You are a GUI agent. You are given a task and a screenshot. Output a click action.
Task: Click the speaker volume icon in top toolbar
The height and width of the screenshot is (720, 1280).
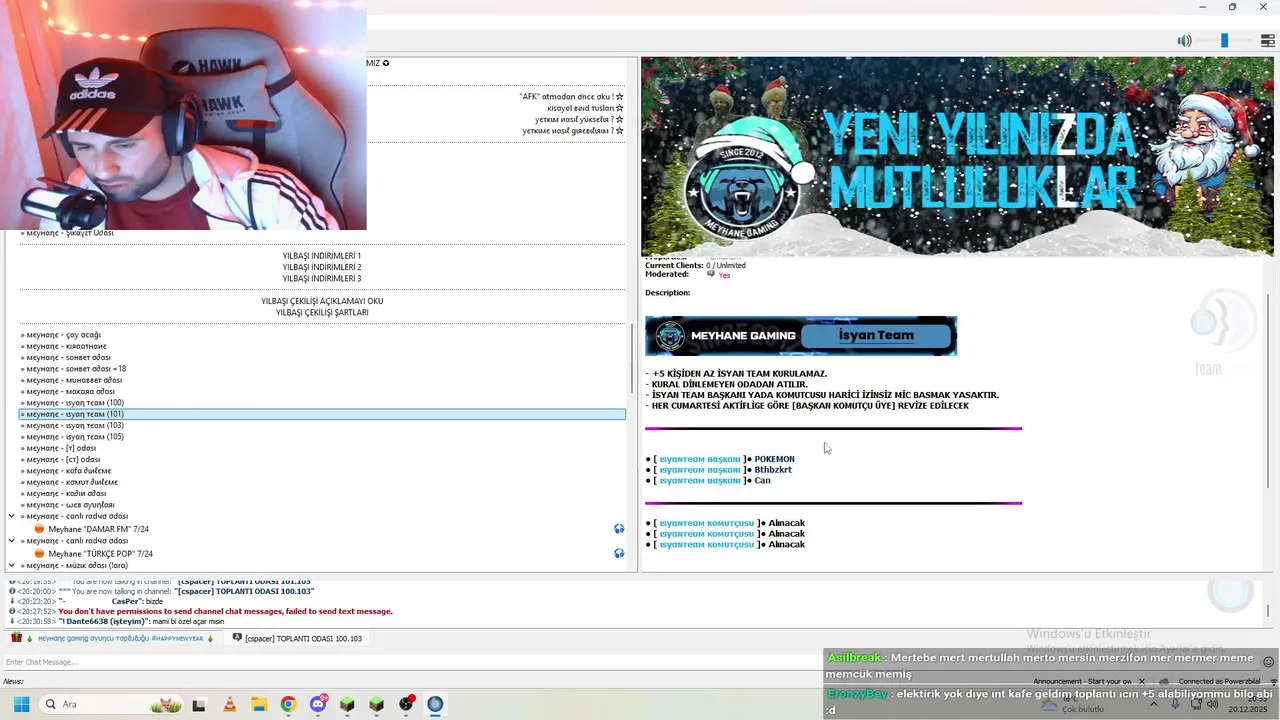[1184, 41]
